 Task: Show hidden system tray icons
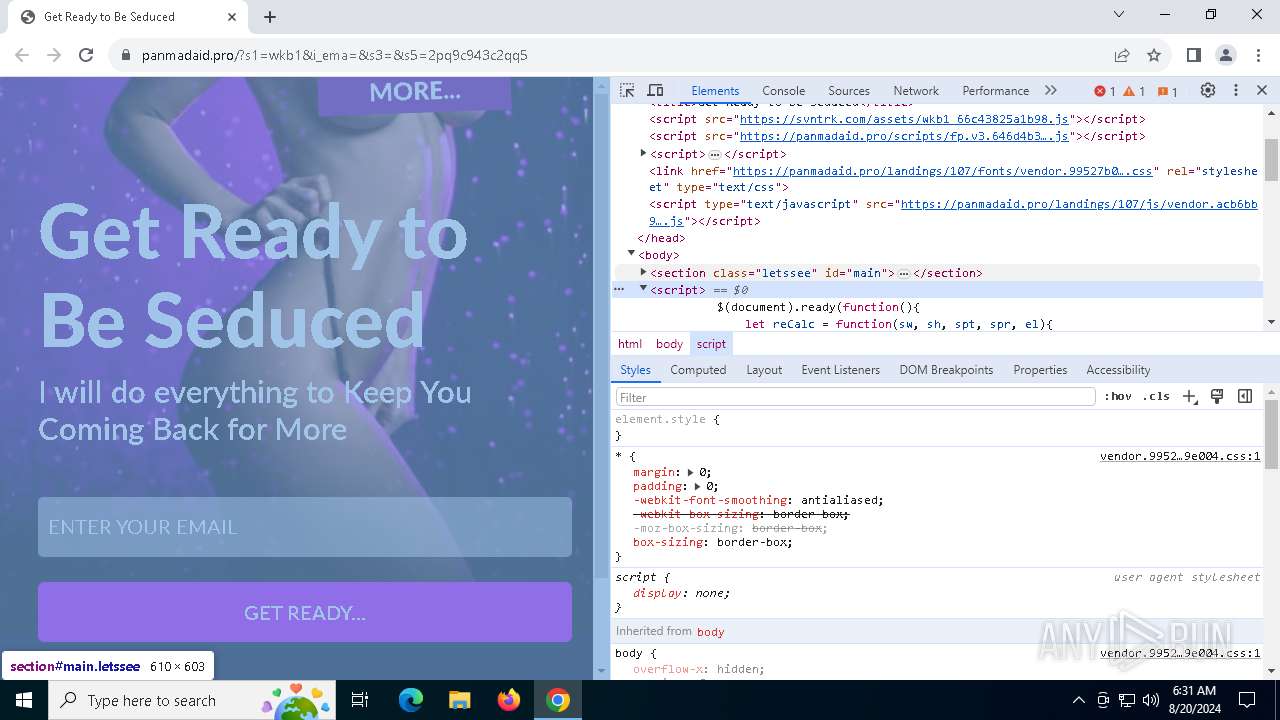1078,700
